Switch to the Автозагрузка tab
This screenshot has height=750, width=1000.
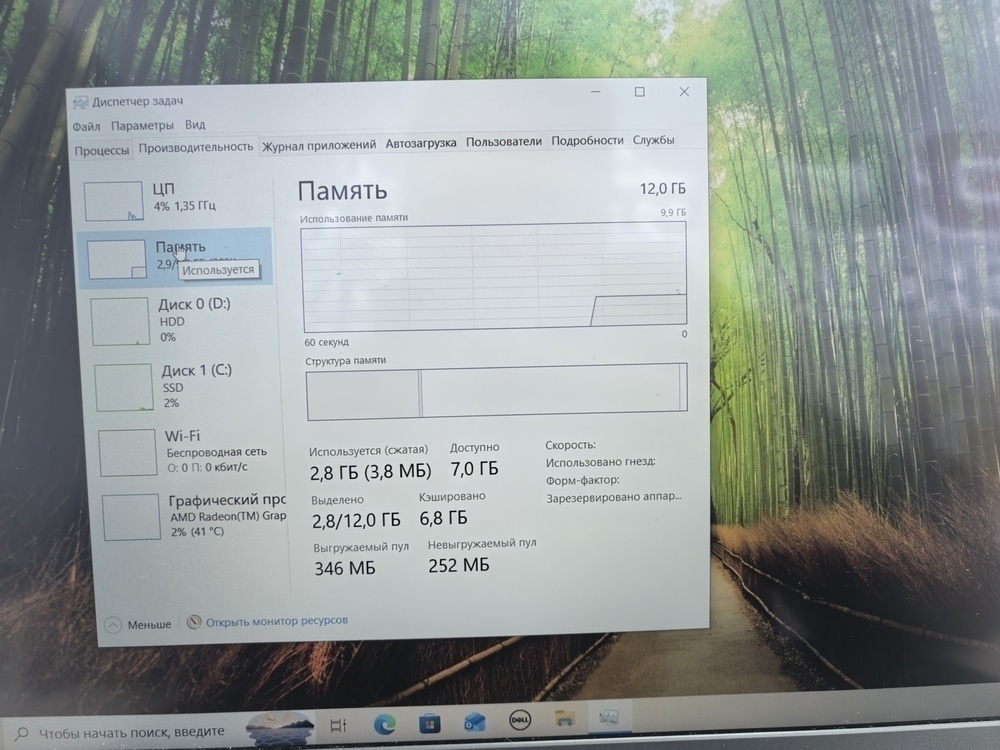tap(420, 143)
